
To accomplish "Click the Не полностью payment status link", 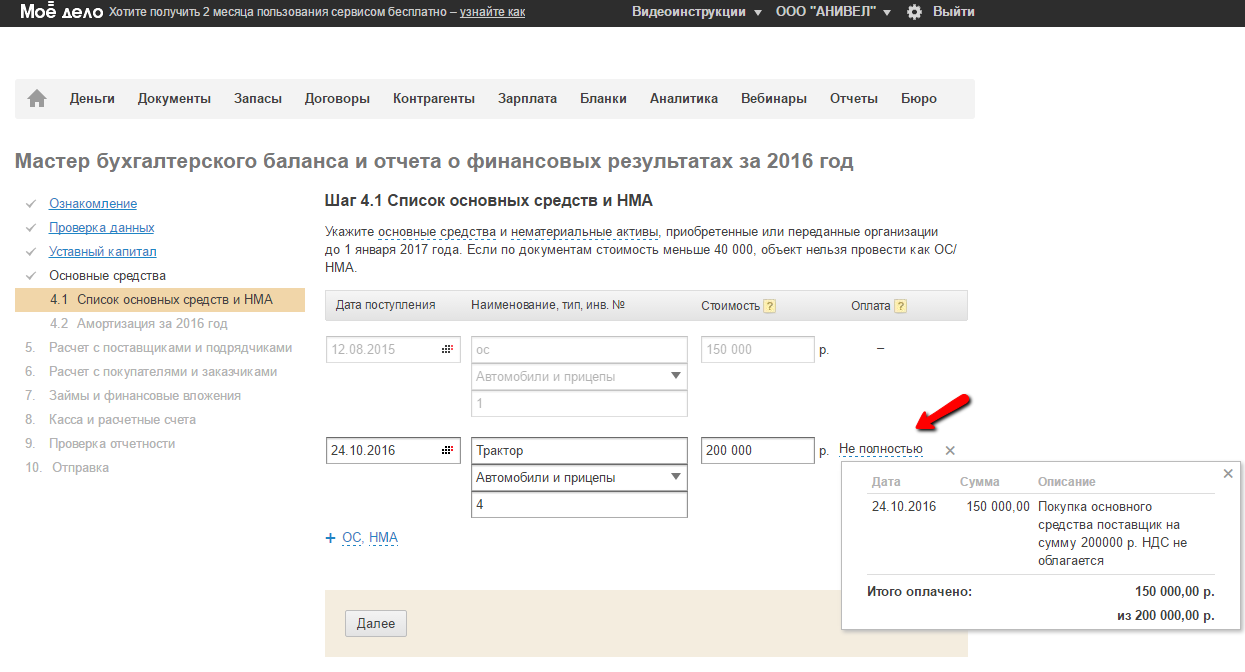I will [880, 450].
